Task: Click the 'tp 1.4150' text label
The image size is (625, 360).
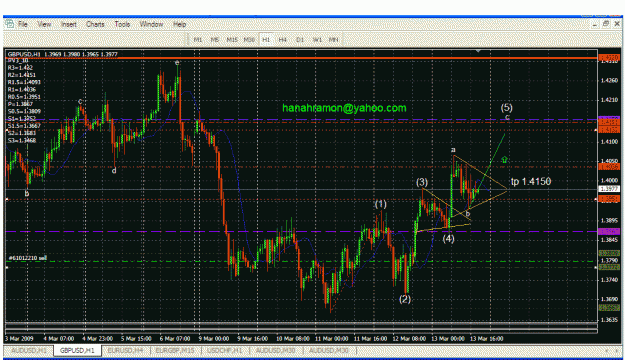Action: tap(531, 181)
